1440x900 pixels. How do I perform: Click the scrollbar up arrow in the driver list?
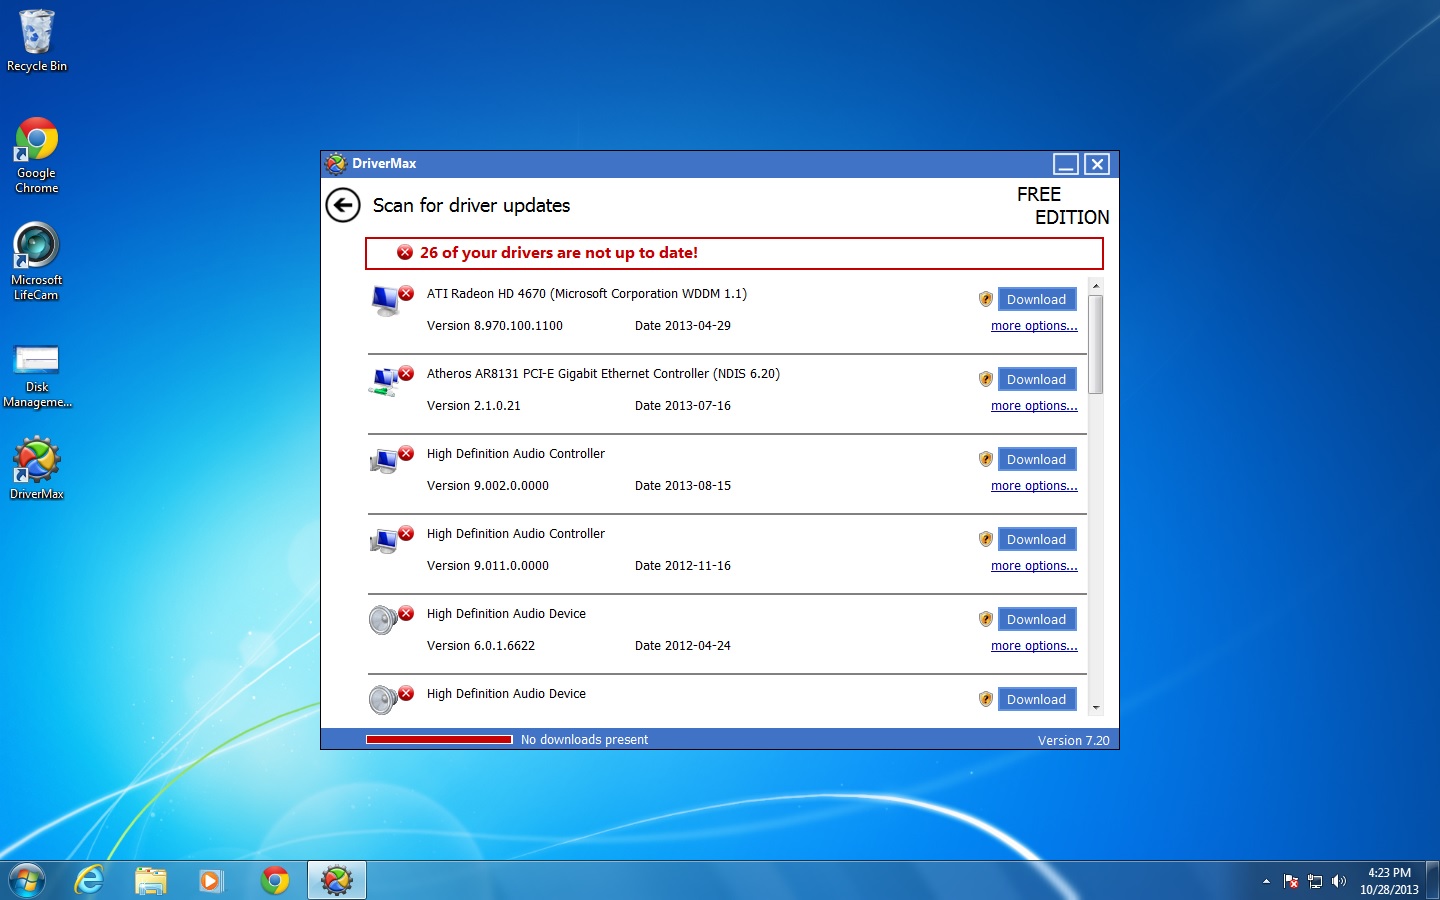tap(1096, 286)
